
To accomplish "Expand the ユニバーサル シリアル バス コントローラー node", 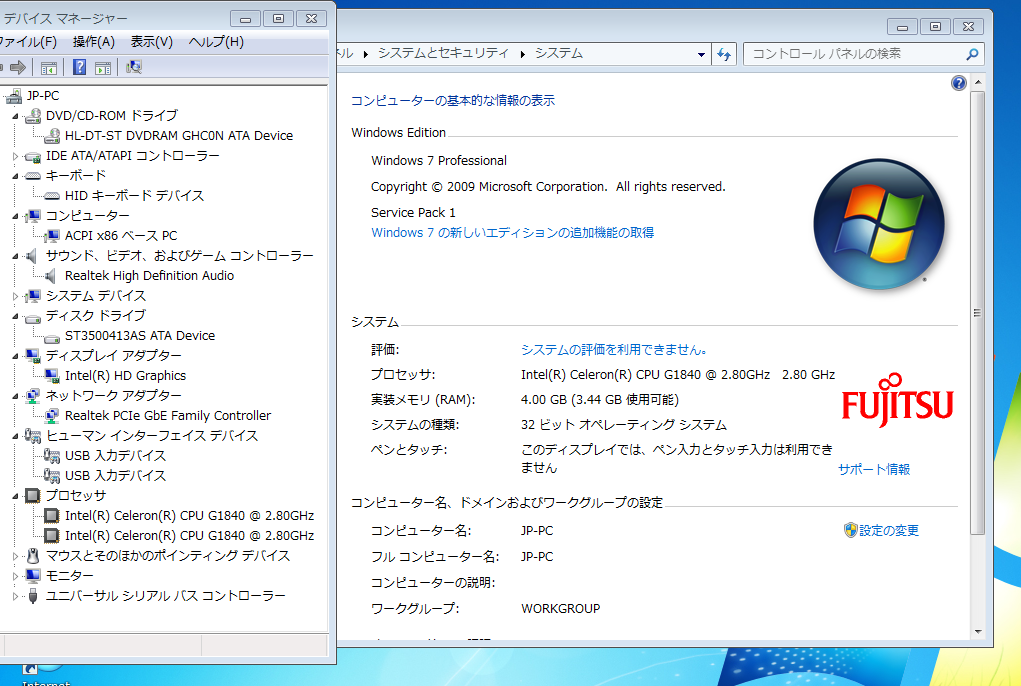I will [16, 596].
